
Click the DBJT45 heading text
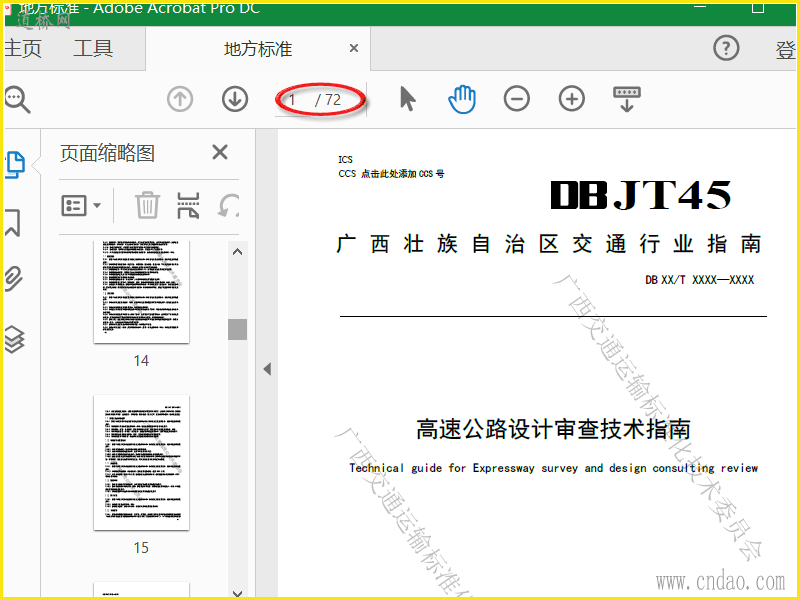coord(641,195)
